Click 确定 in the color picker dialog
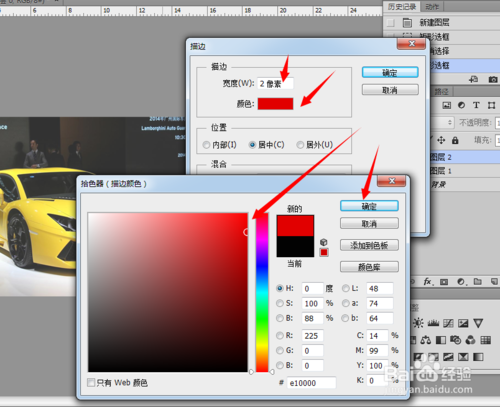Image resolution: width=500 pixels, height=407 pixels. [x=369, y=206]
